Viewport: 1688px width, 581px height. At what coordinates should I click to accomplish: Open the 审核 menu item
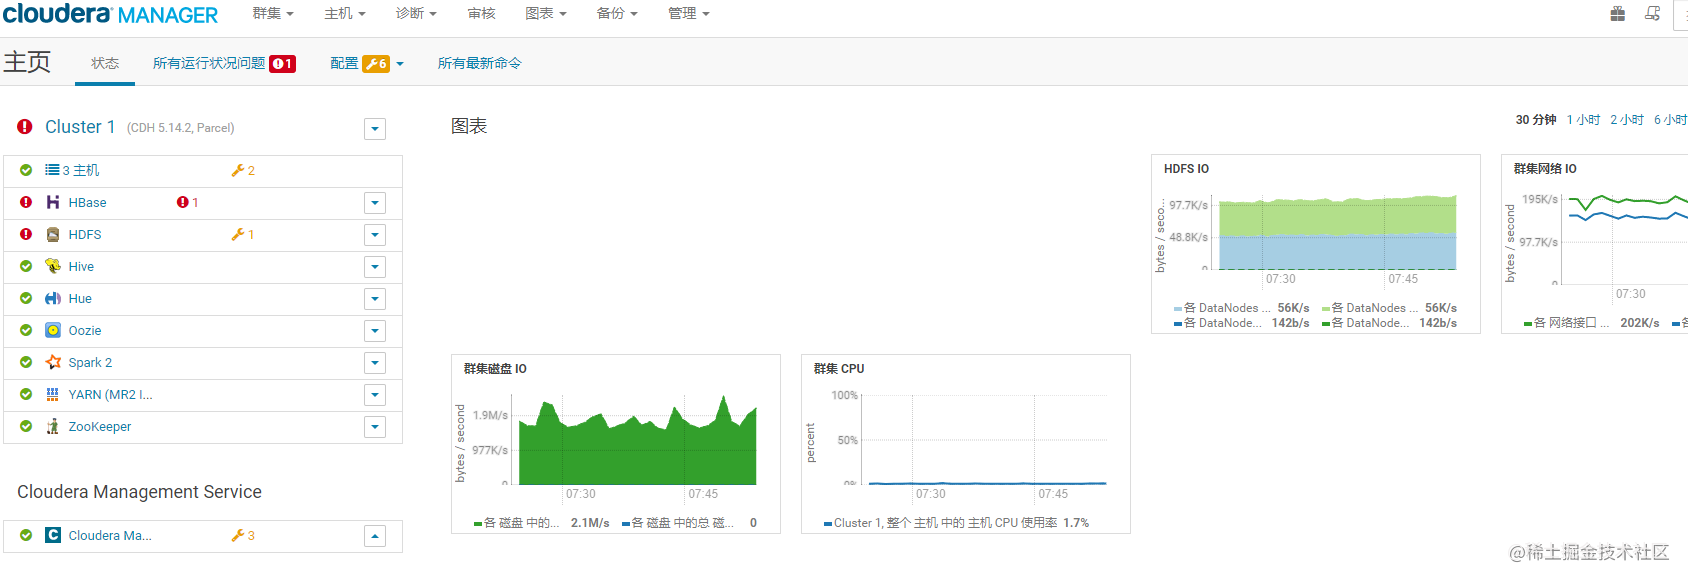(481, 13)
